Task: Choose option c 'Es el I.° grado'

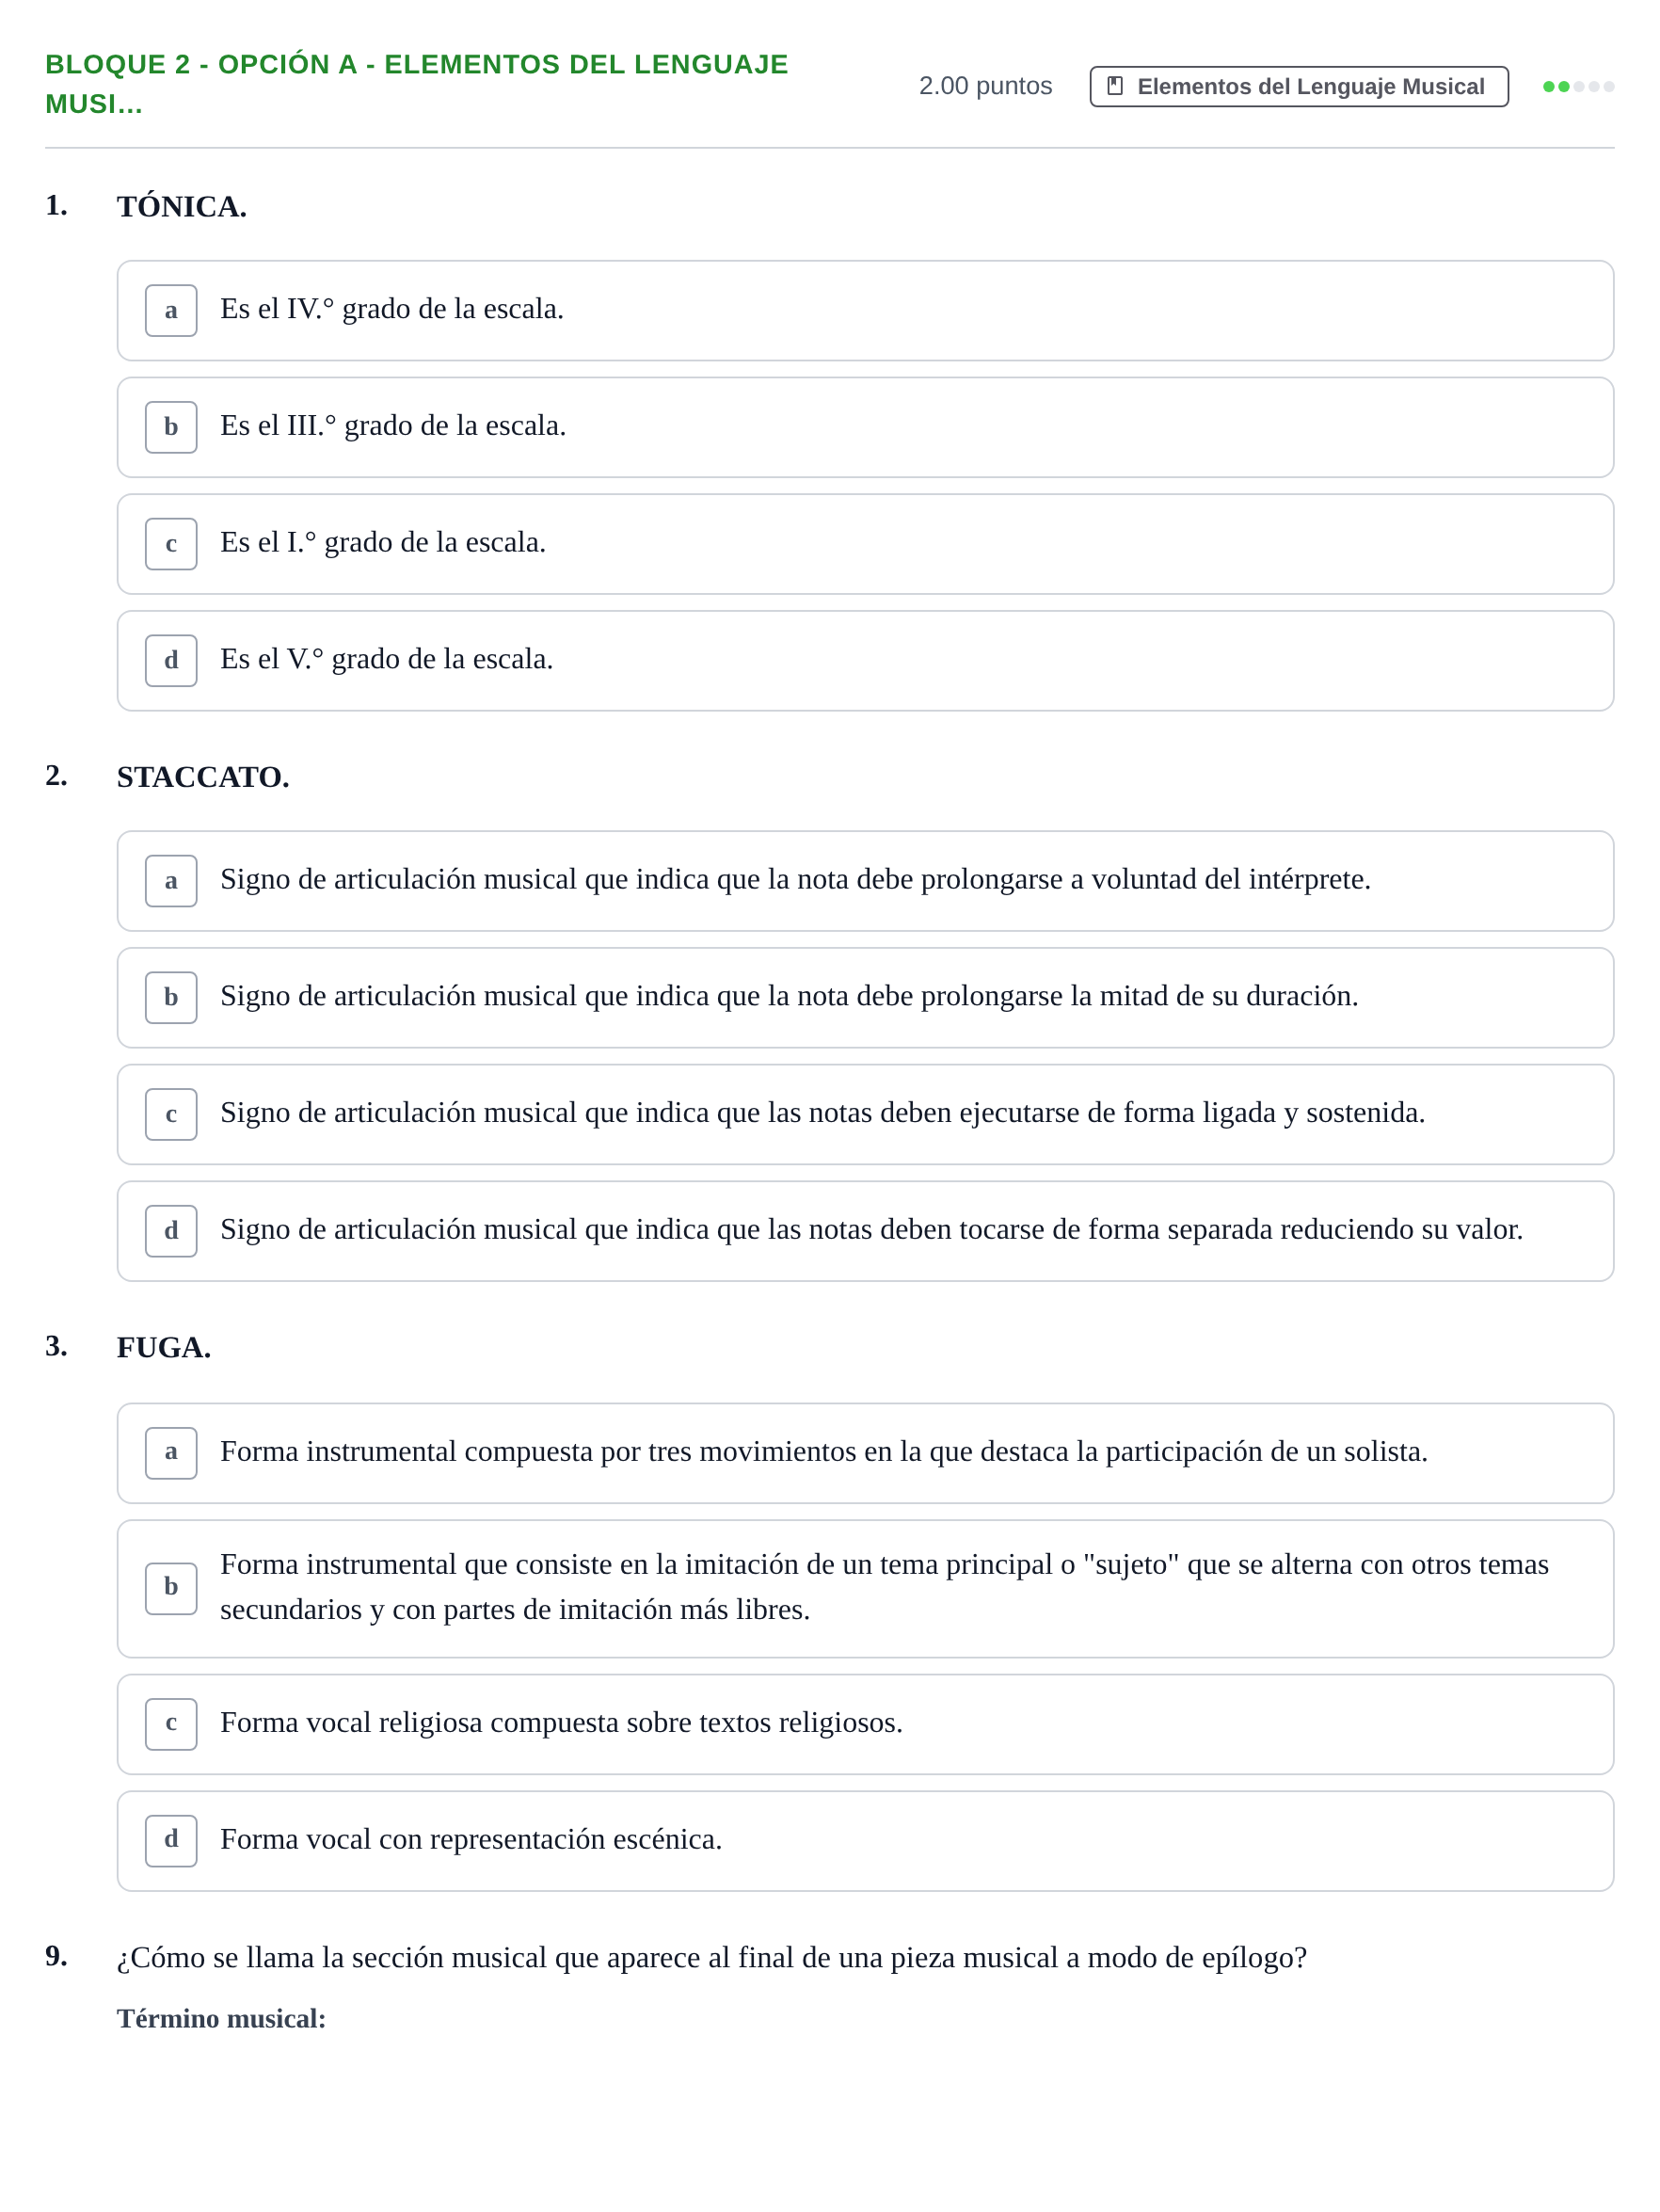Action: tap(865, 544)
